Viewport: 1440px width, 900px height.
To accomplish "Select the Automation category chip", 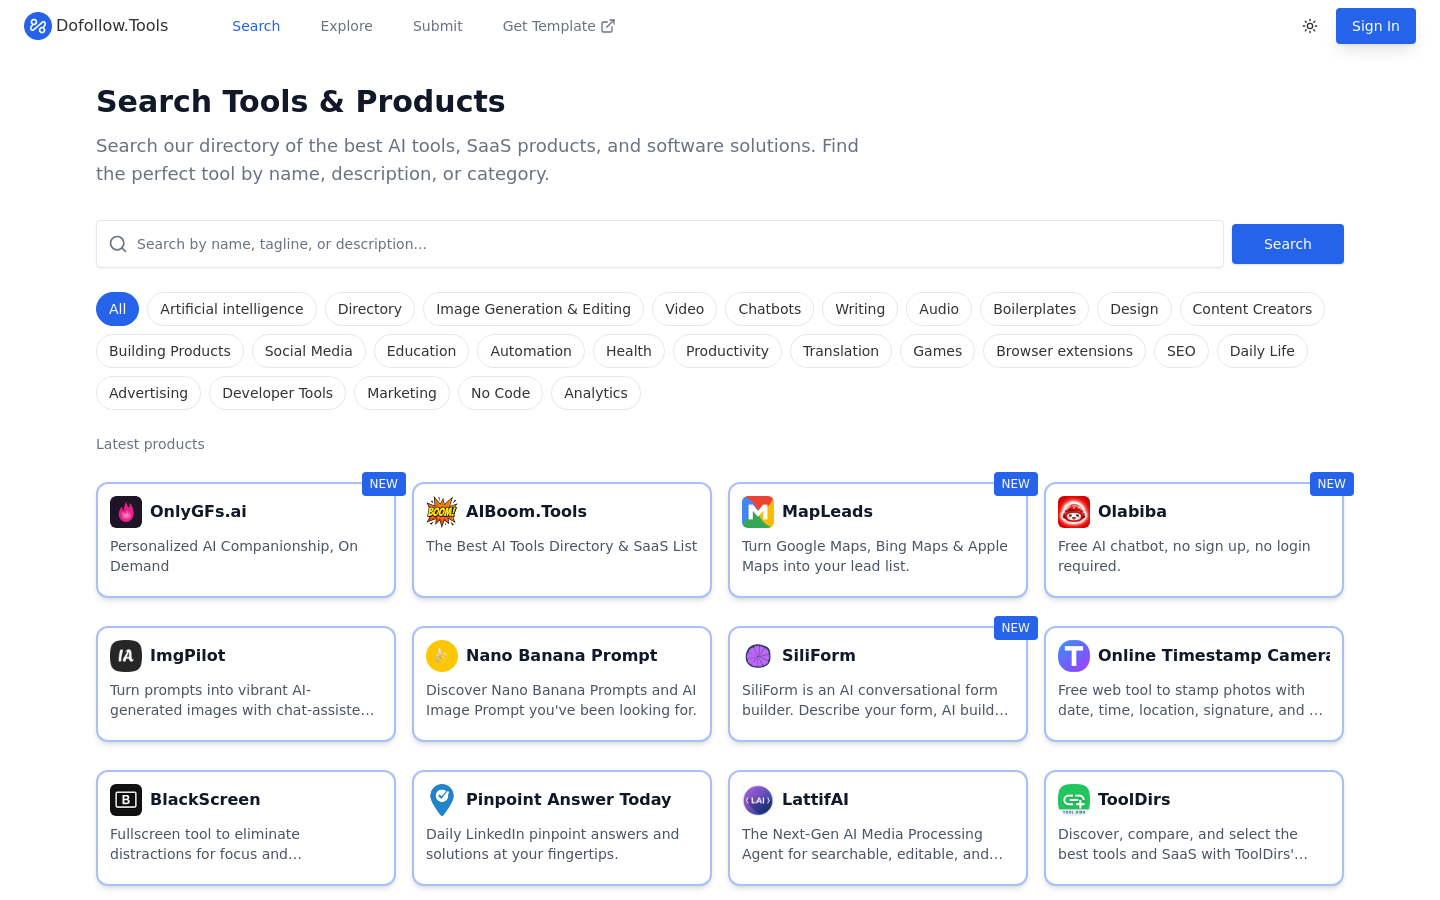I will pyautogui.click(x=531, y=351).
